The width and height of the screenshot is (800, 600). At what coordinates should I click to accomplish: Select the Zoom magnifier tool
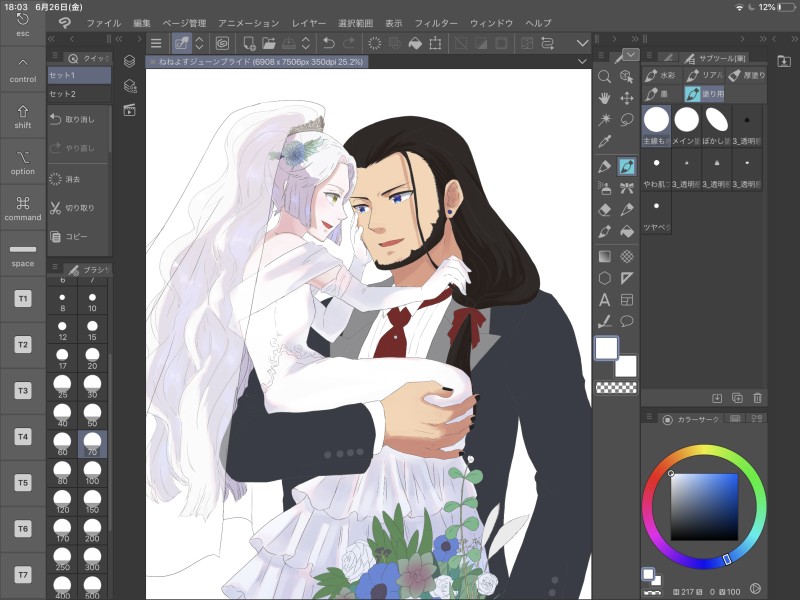605,77
